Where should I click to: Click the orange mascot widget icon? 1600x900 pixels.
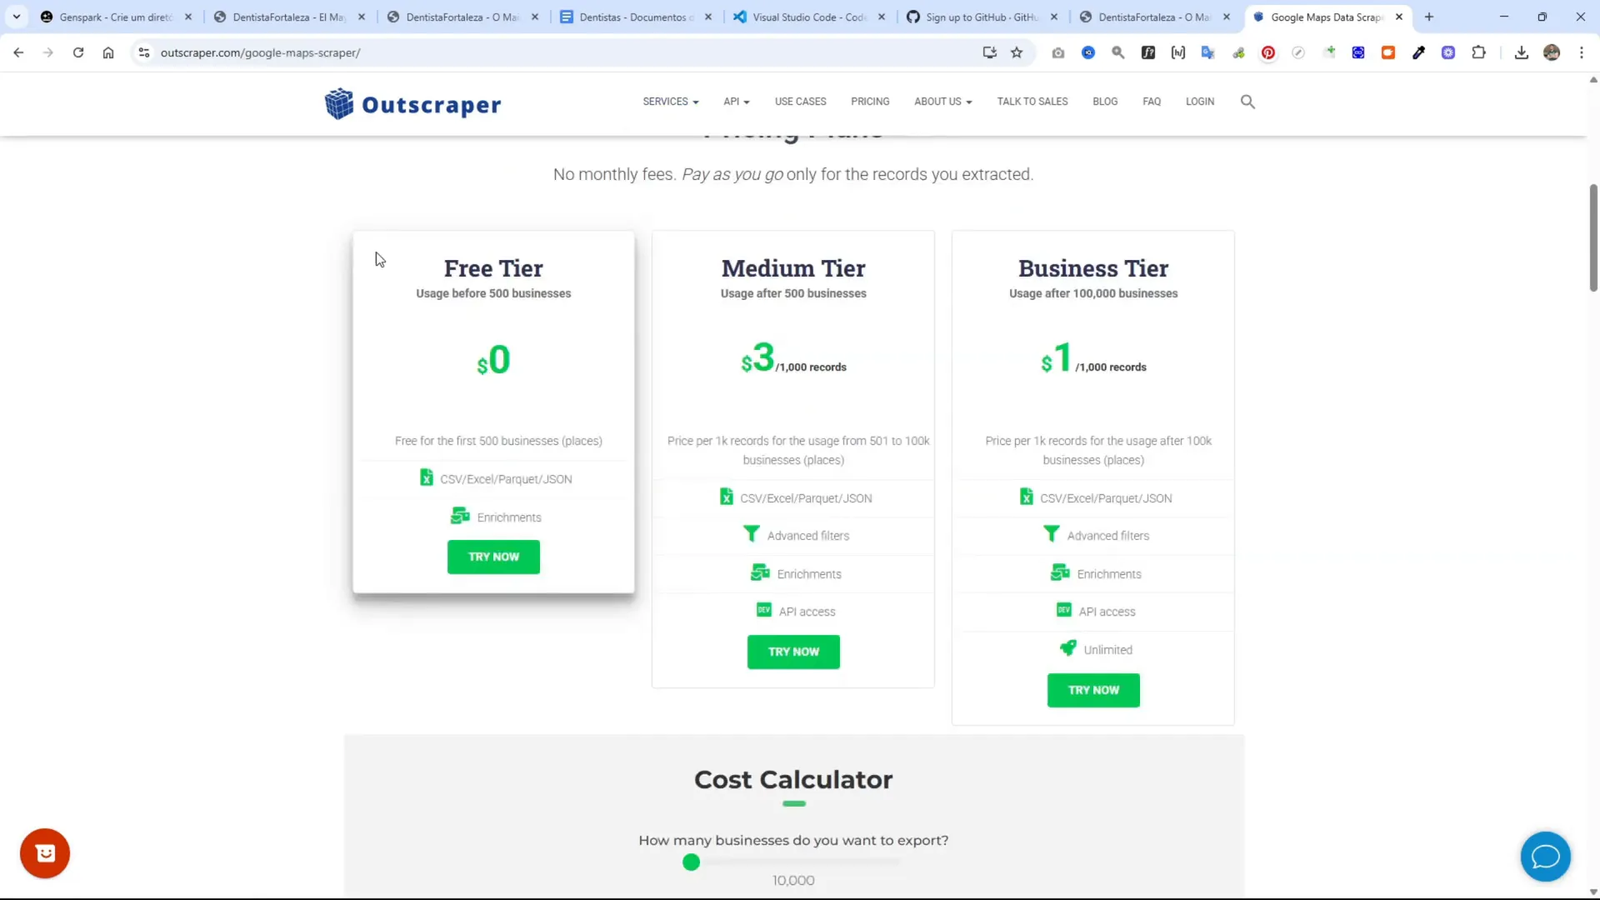[x=44, y=852]
